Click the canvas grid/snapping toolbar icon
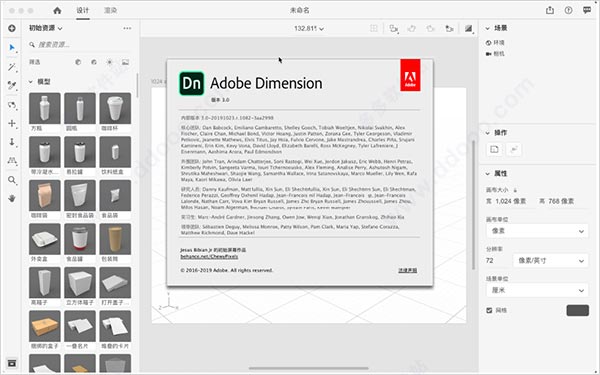Viewport: 600px width, 375px height. point(374,28)
